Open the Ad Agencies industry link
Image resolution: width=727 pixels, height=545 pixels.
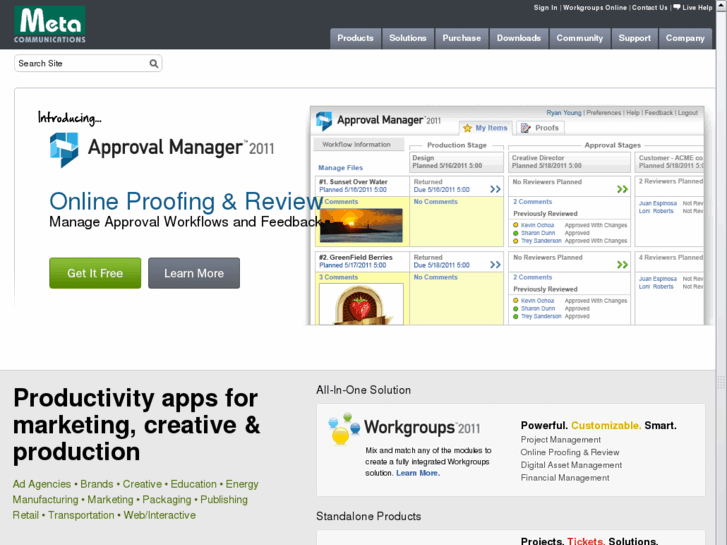click(42, 484)
